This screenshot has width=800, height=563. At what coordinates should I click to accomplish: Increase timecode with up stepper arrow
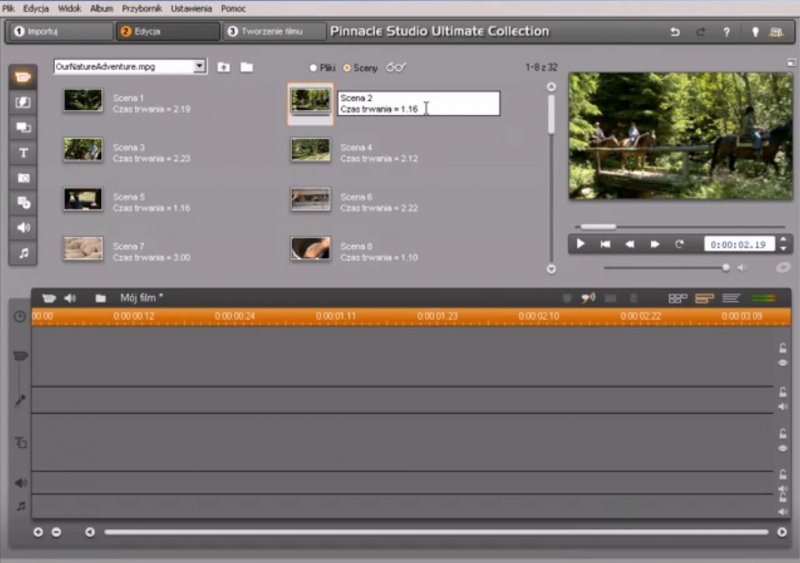click(783, 239)
